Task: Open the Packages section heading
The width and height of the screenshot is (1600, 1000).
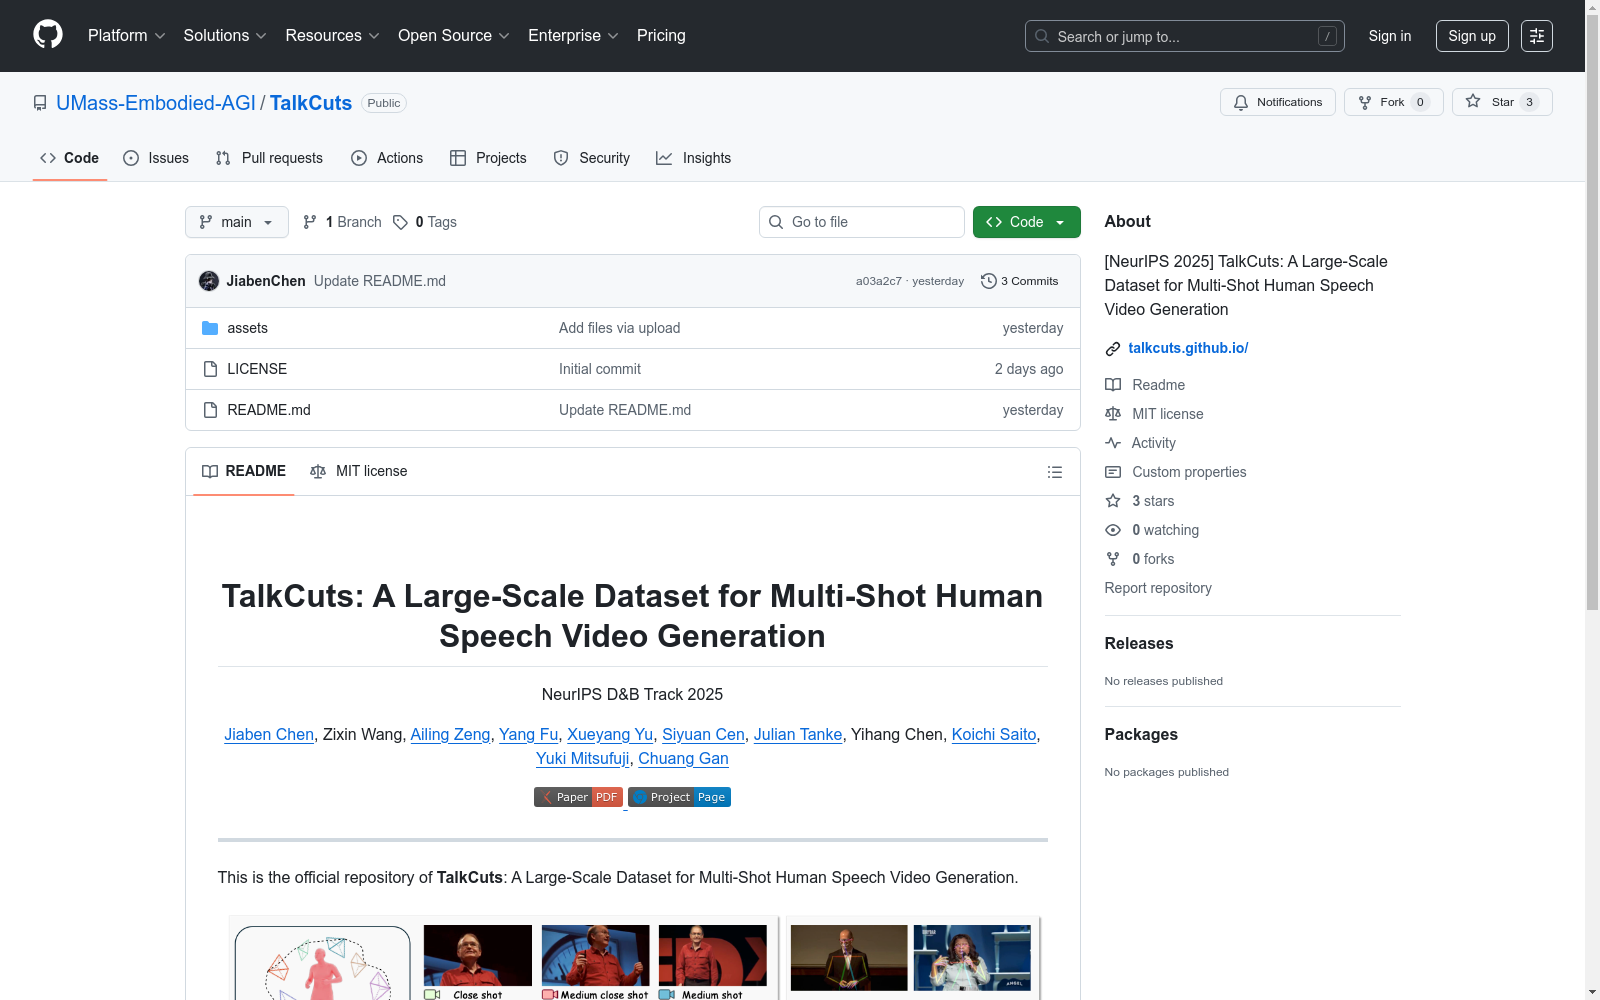Action: (1141, 734)
